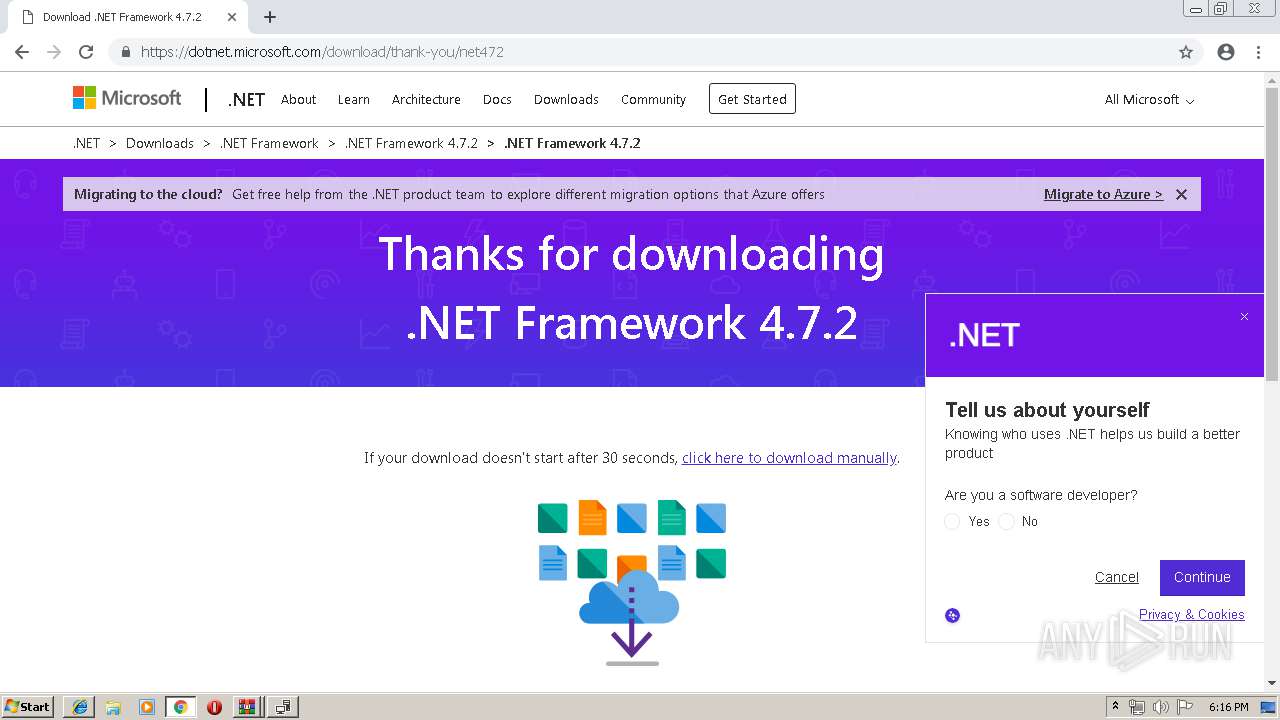1280x720 pixels.
Task: Open the .NET Framework 4.7.2 breadcrumb link
Action: point(411,143)
